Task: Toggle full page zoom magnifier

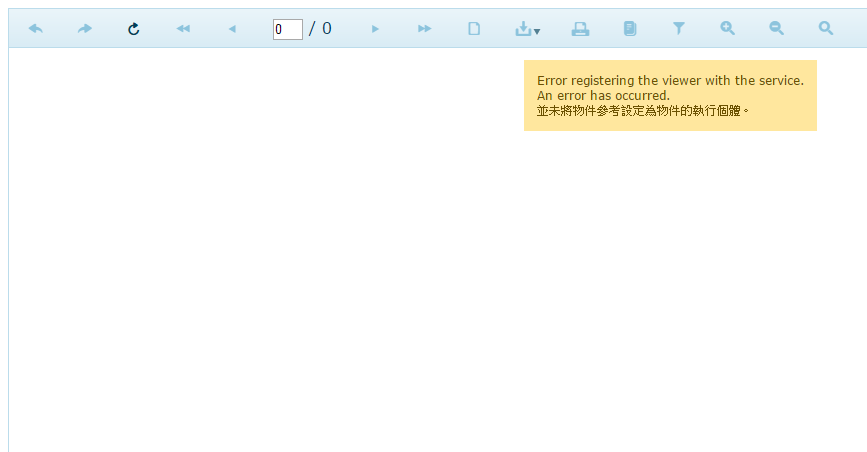Action: pyautogui.click(x=826, y=28)
